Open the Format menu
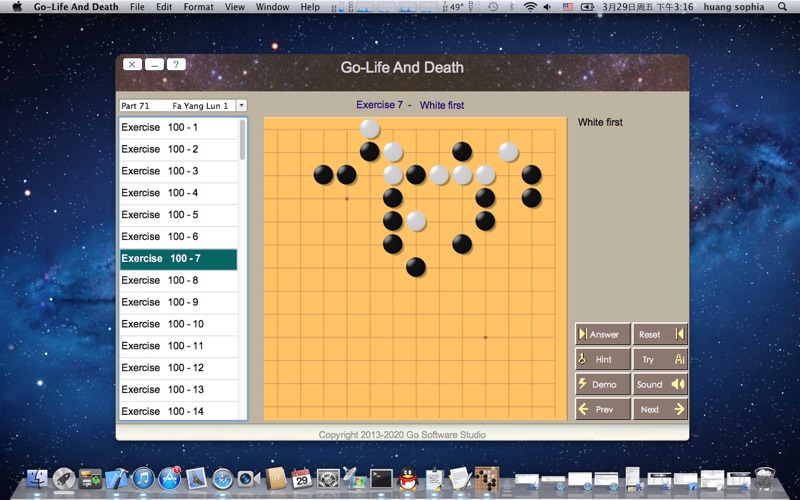 coord(198,7)
